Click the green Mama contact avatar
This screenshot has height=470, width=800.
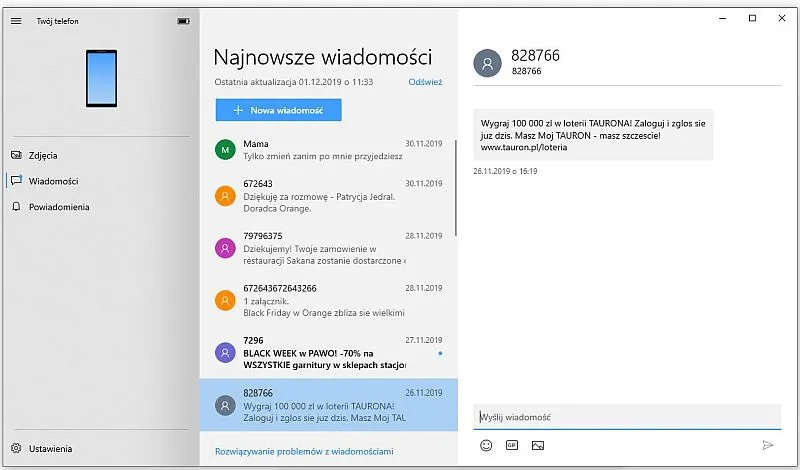(225, 150)
